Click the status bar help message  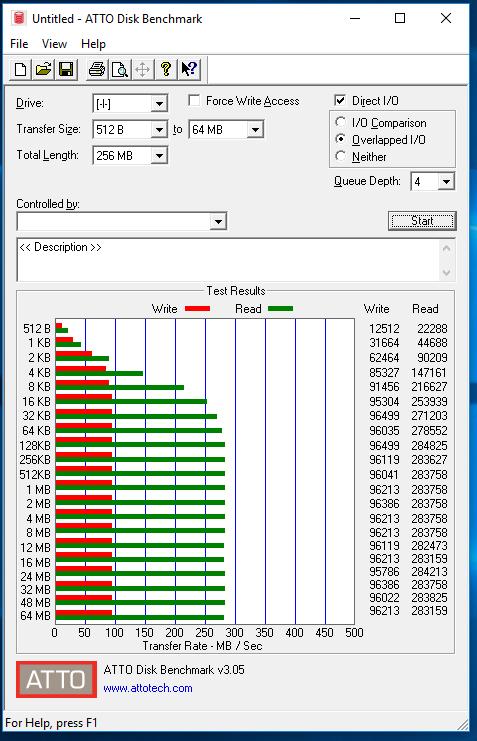(x=51, y=723)
